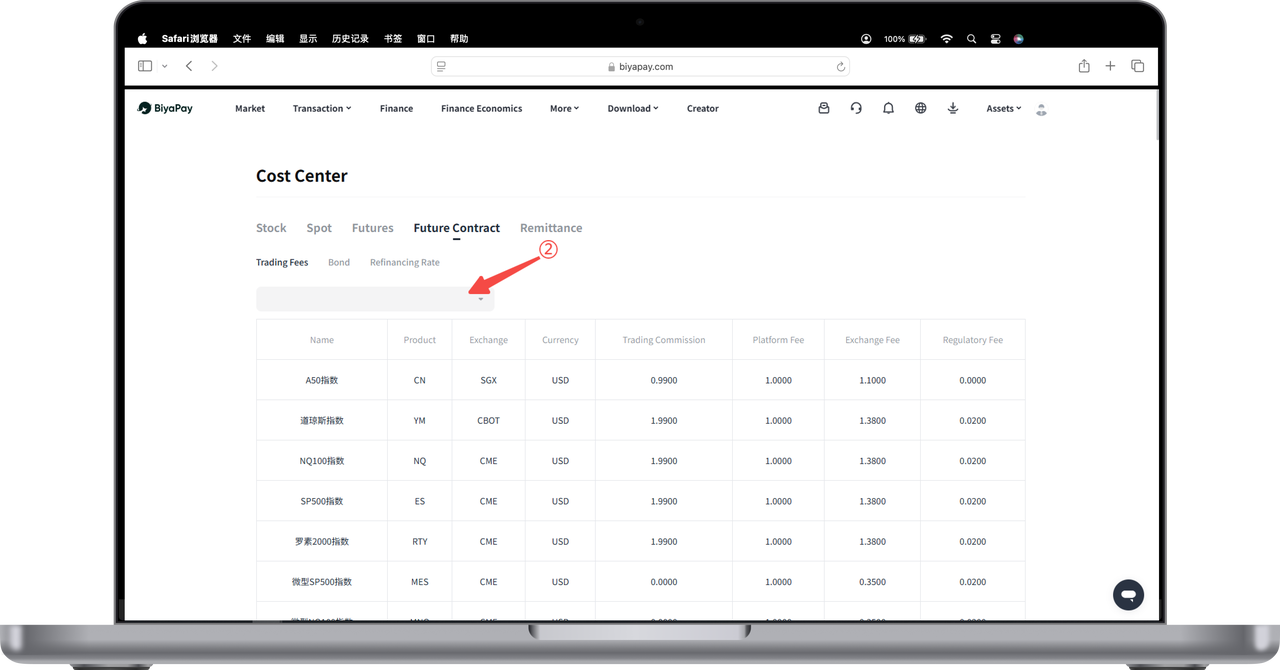
Task: Switch to the Stock tab
Action: 271,228
